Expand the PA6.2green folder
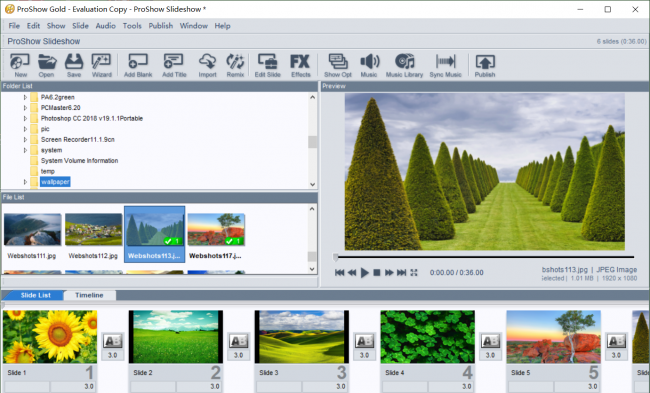This screenshot has width=650, height=393. (25, 97)
